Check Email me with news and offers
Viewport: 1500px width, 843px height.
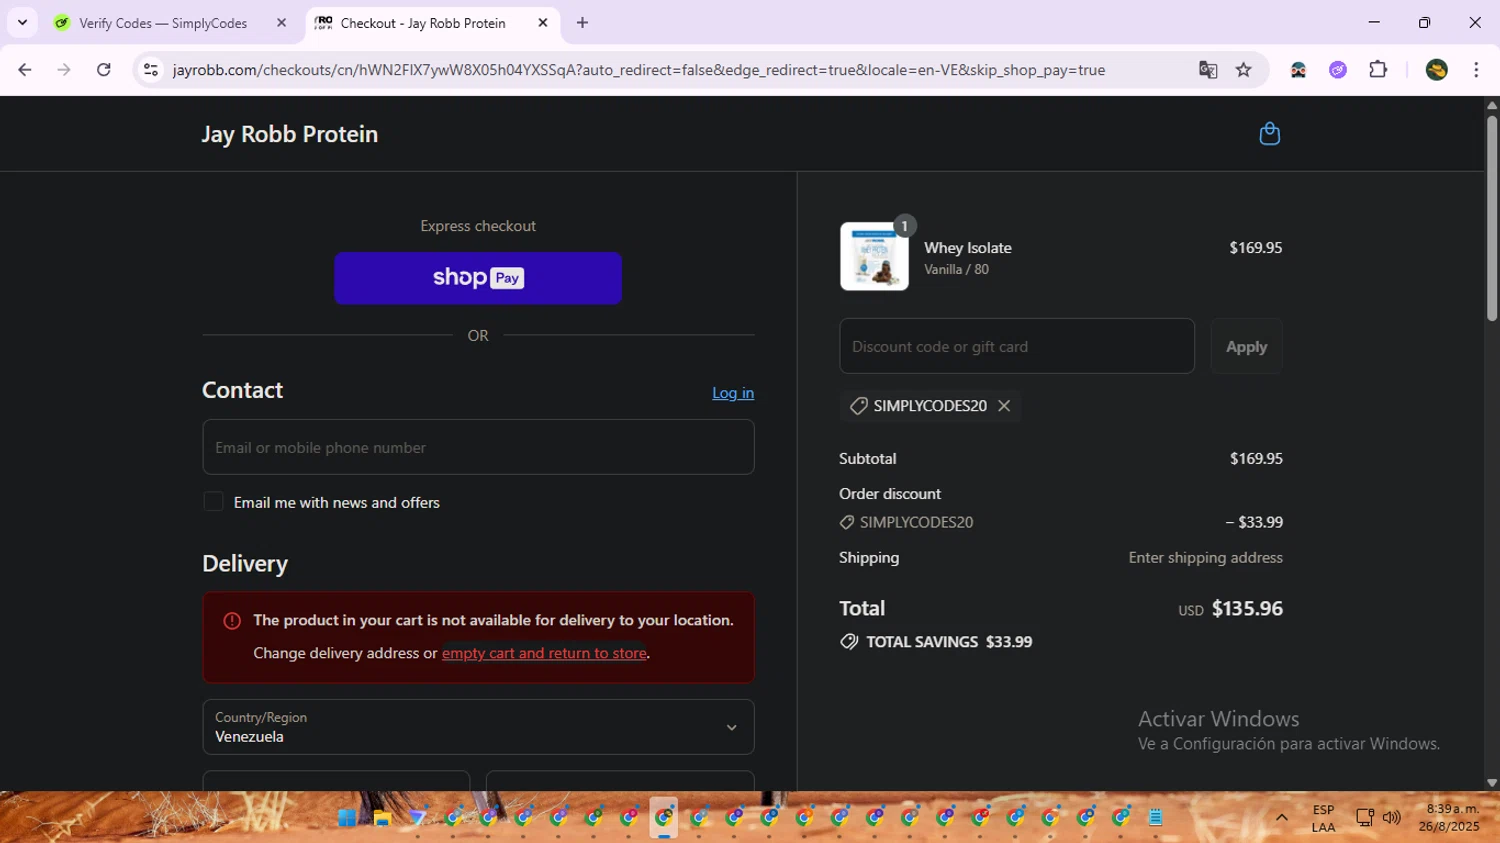click(213, 502)
